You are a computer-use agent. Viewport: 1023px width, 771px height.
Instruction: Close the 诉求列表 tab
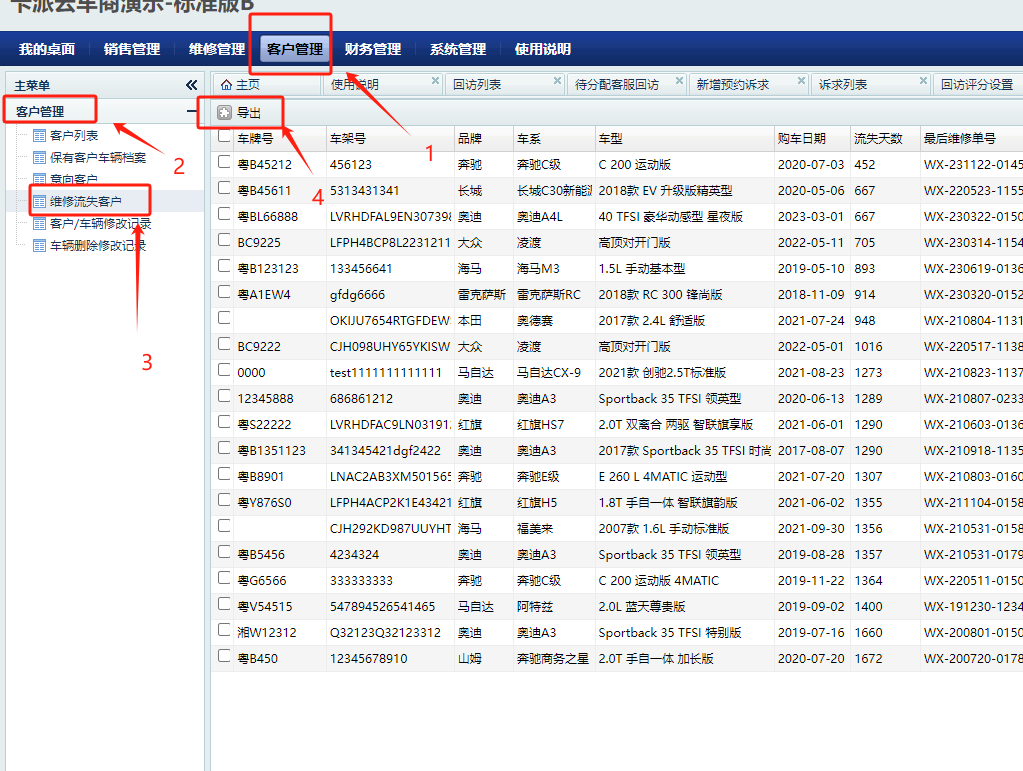[923, 80]
